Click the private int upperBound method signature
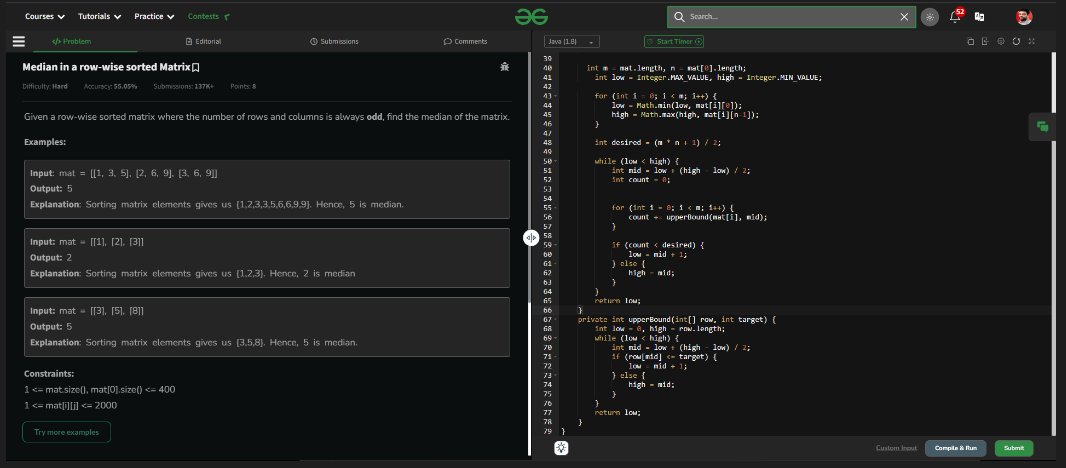 (x=676, y=319)
